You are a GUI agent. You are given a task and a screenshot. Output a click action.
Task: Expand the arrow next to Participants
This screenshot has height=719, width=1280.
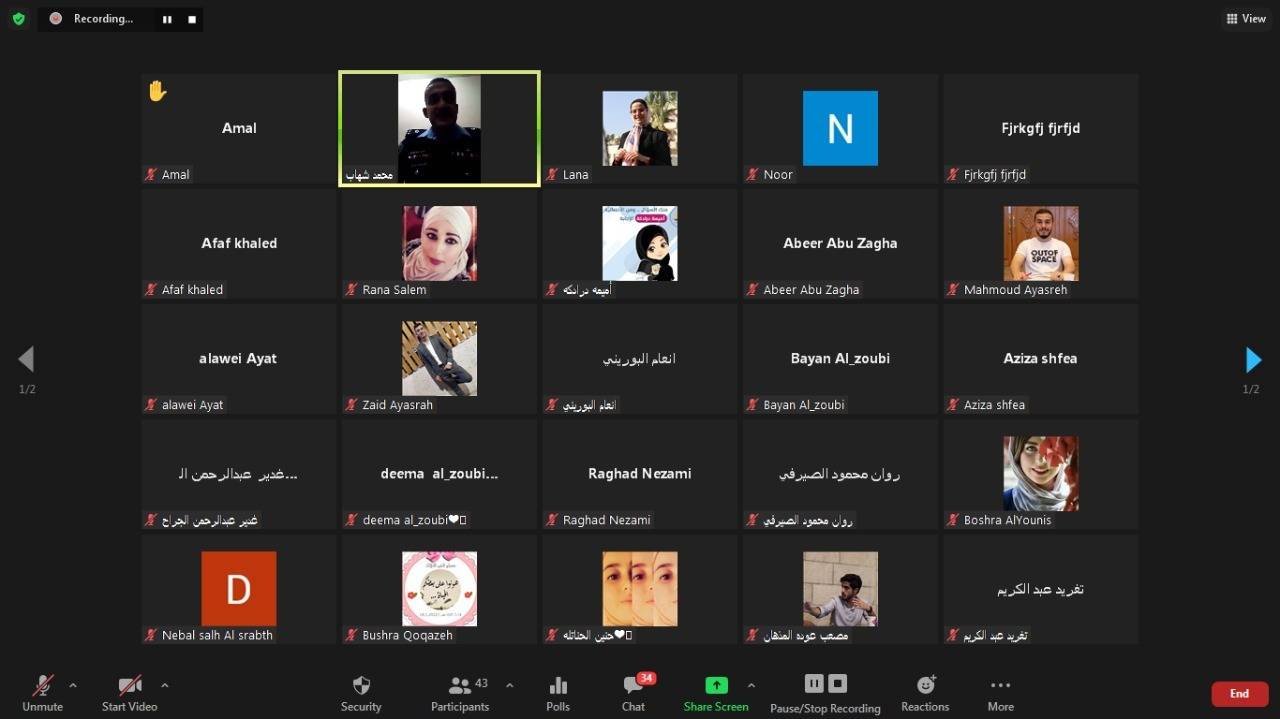(510, 685)
